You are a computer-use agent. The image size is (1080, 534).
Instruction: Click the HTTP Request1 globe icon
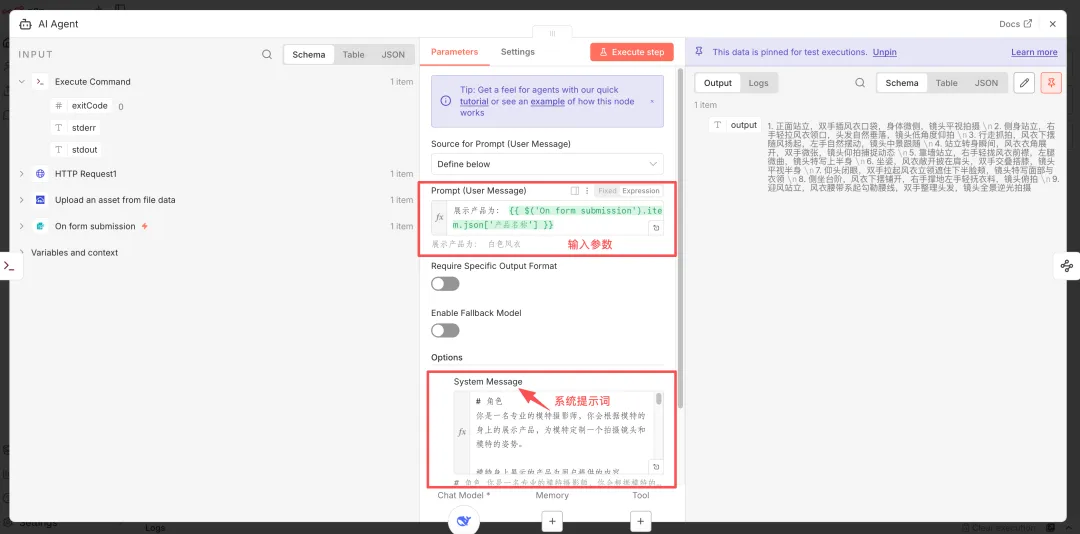tap(40, 174)
